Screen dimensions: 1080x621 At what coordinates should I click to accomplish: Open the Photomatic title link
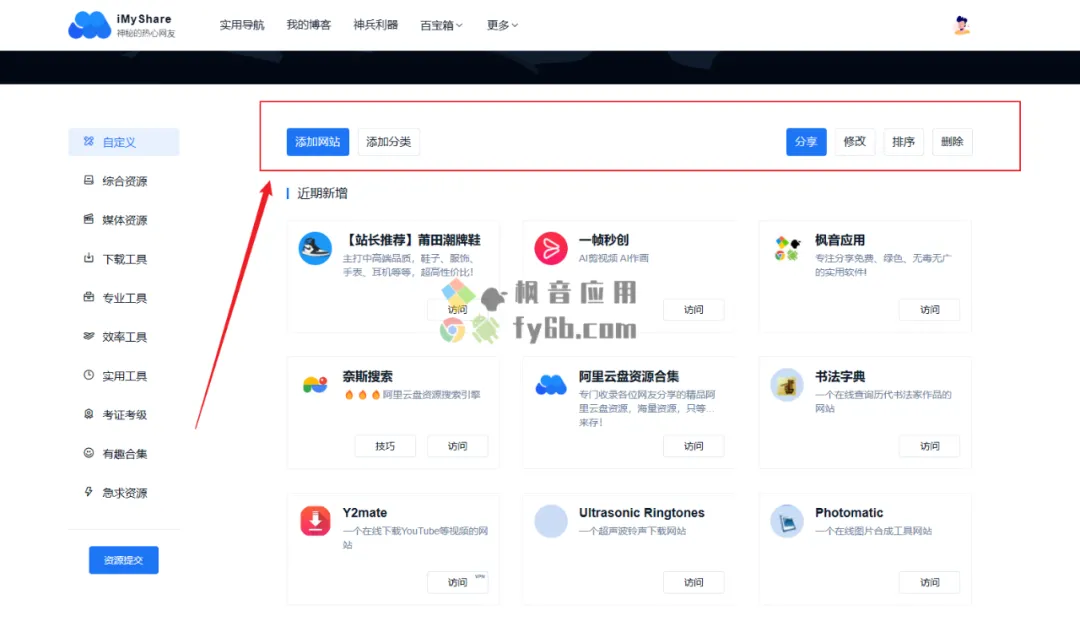point(849,513)
